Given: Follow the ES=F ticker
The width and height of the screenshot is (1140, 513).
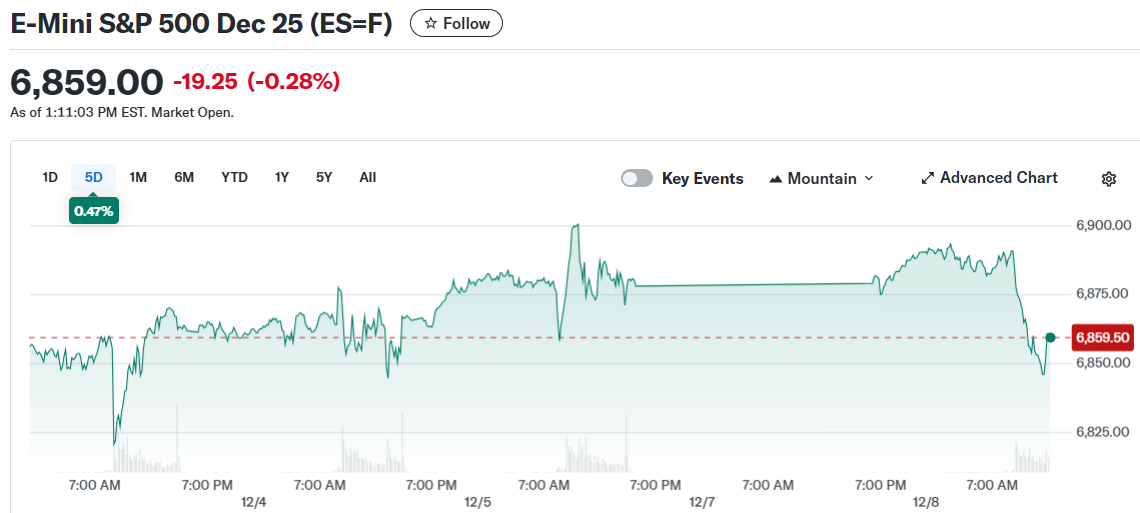Looking at the screenshot, I should pos(457,23).
